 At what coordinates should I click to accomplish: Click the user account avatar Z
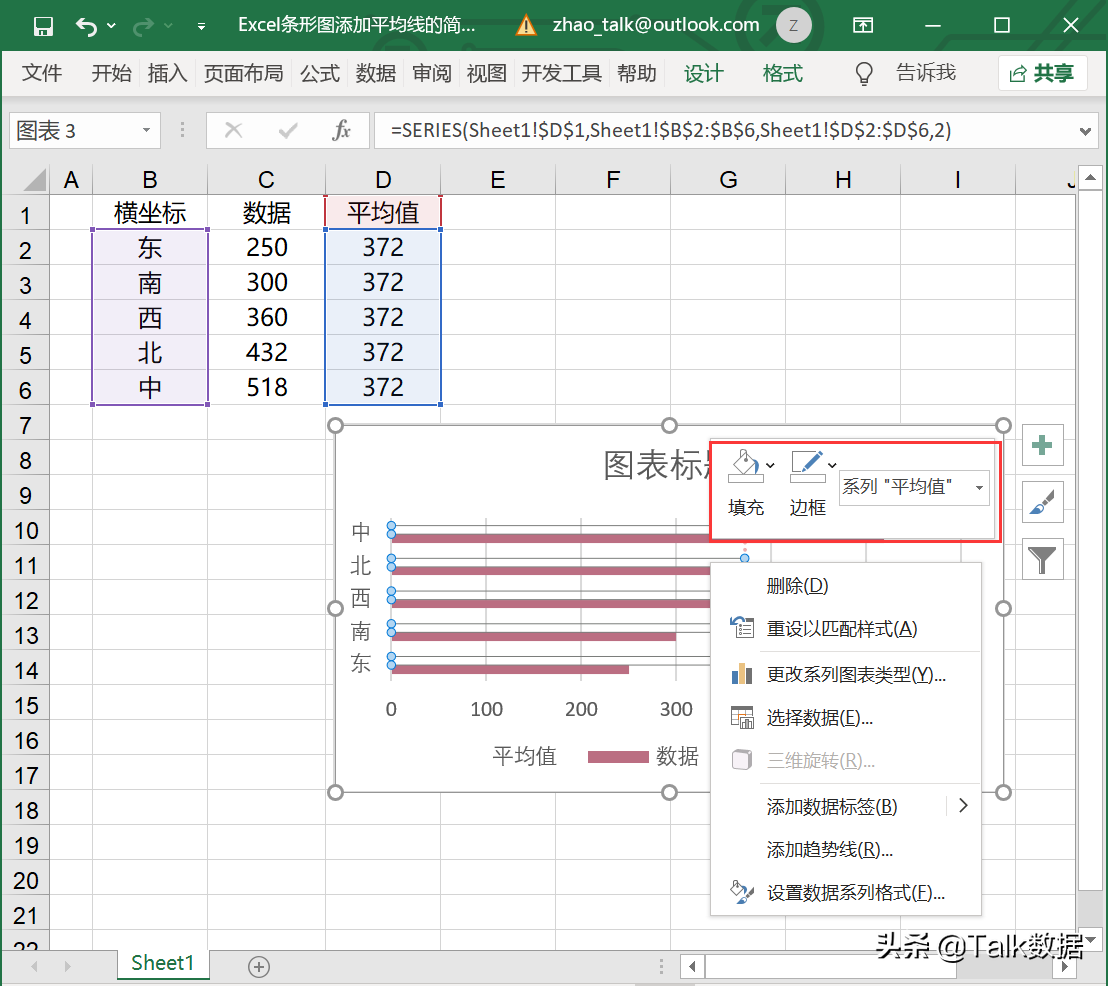pyautogui.click(x=793, y=26)
